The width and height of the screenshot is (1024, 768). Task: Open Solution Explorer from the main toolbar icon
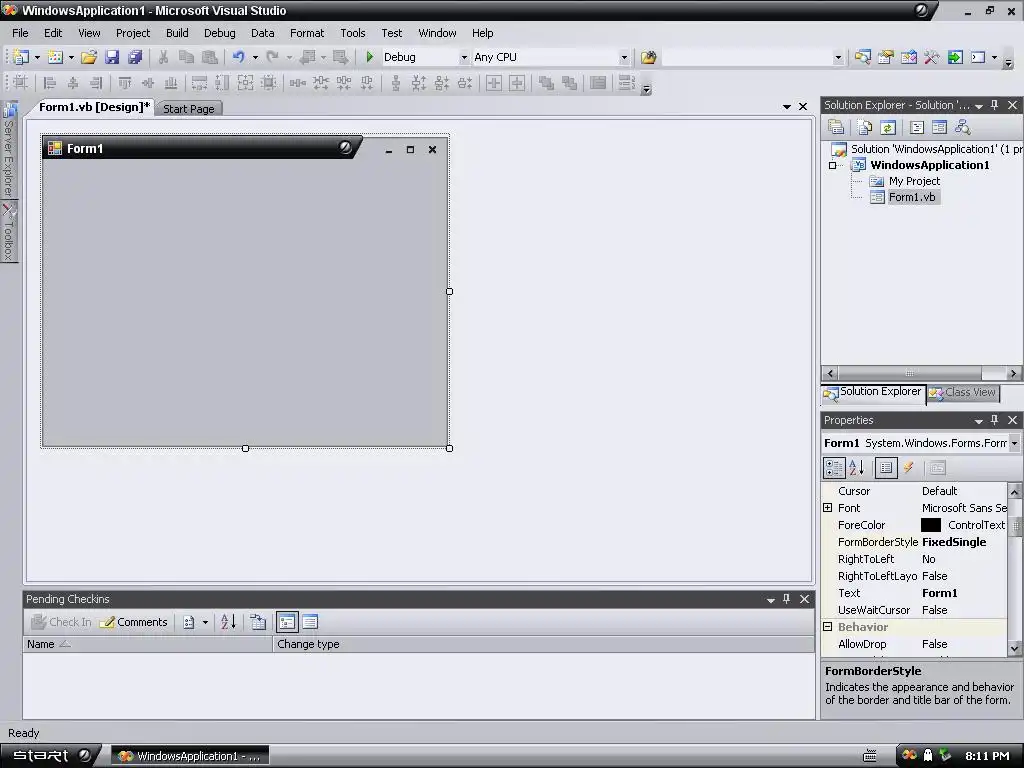(x=863, y=57)
